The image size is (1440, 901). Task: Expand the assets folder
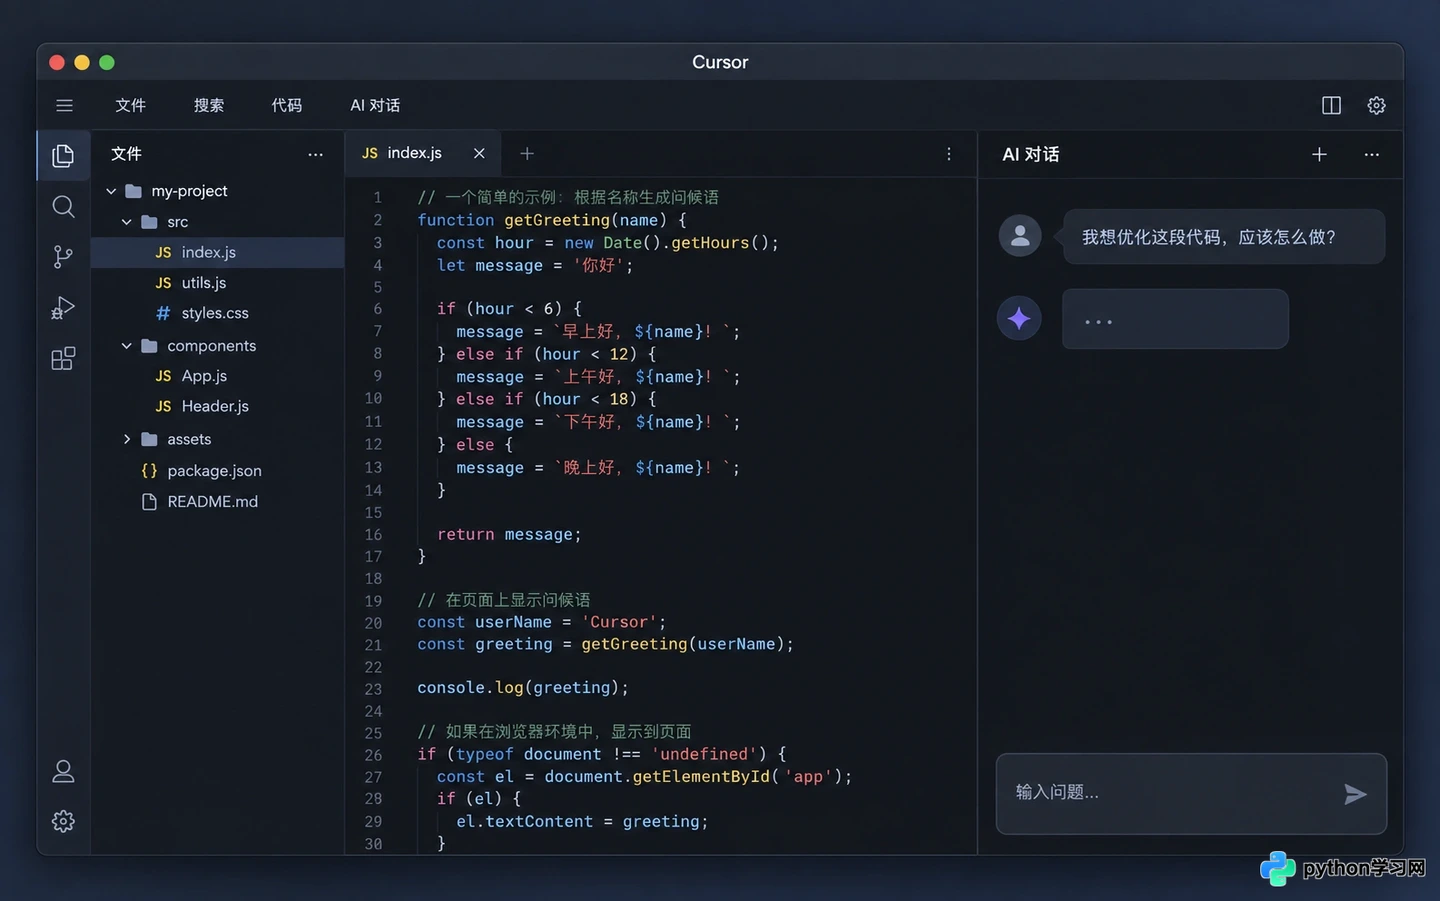pos(127,439)
